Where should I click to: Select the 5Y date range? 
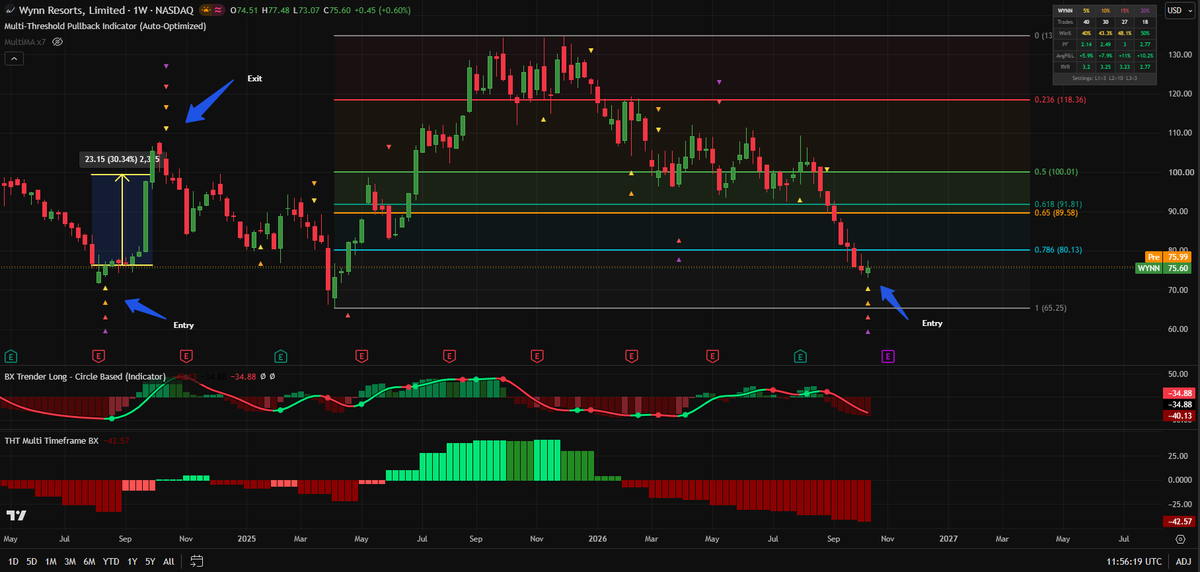[150, 561]
